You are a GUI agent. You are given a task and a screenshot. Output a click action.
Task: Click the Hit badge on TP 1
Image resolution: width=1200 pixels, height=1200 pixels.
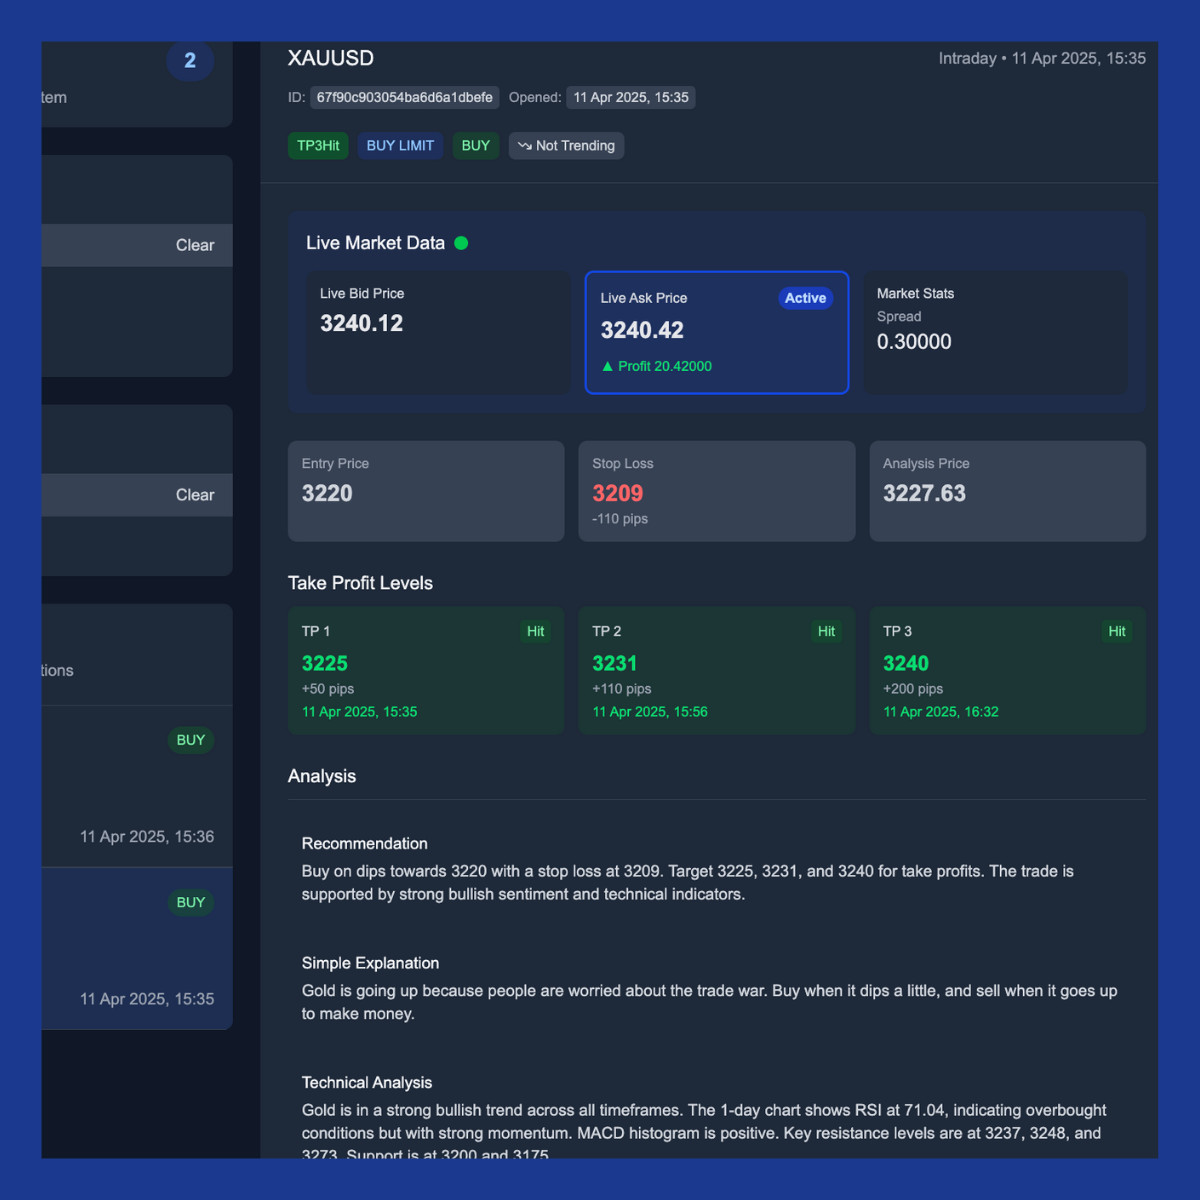pos(536,631)
